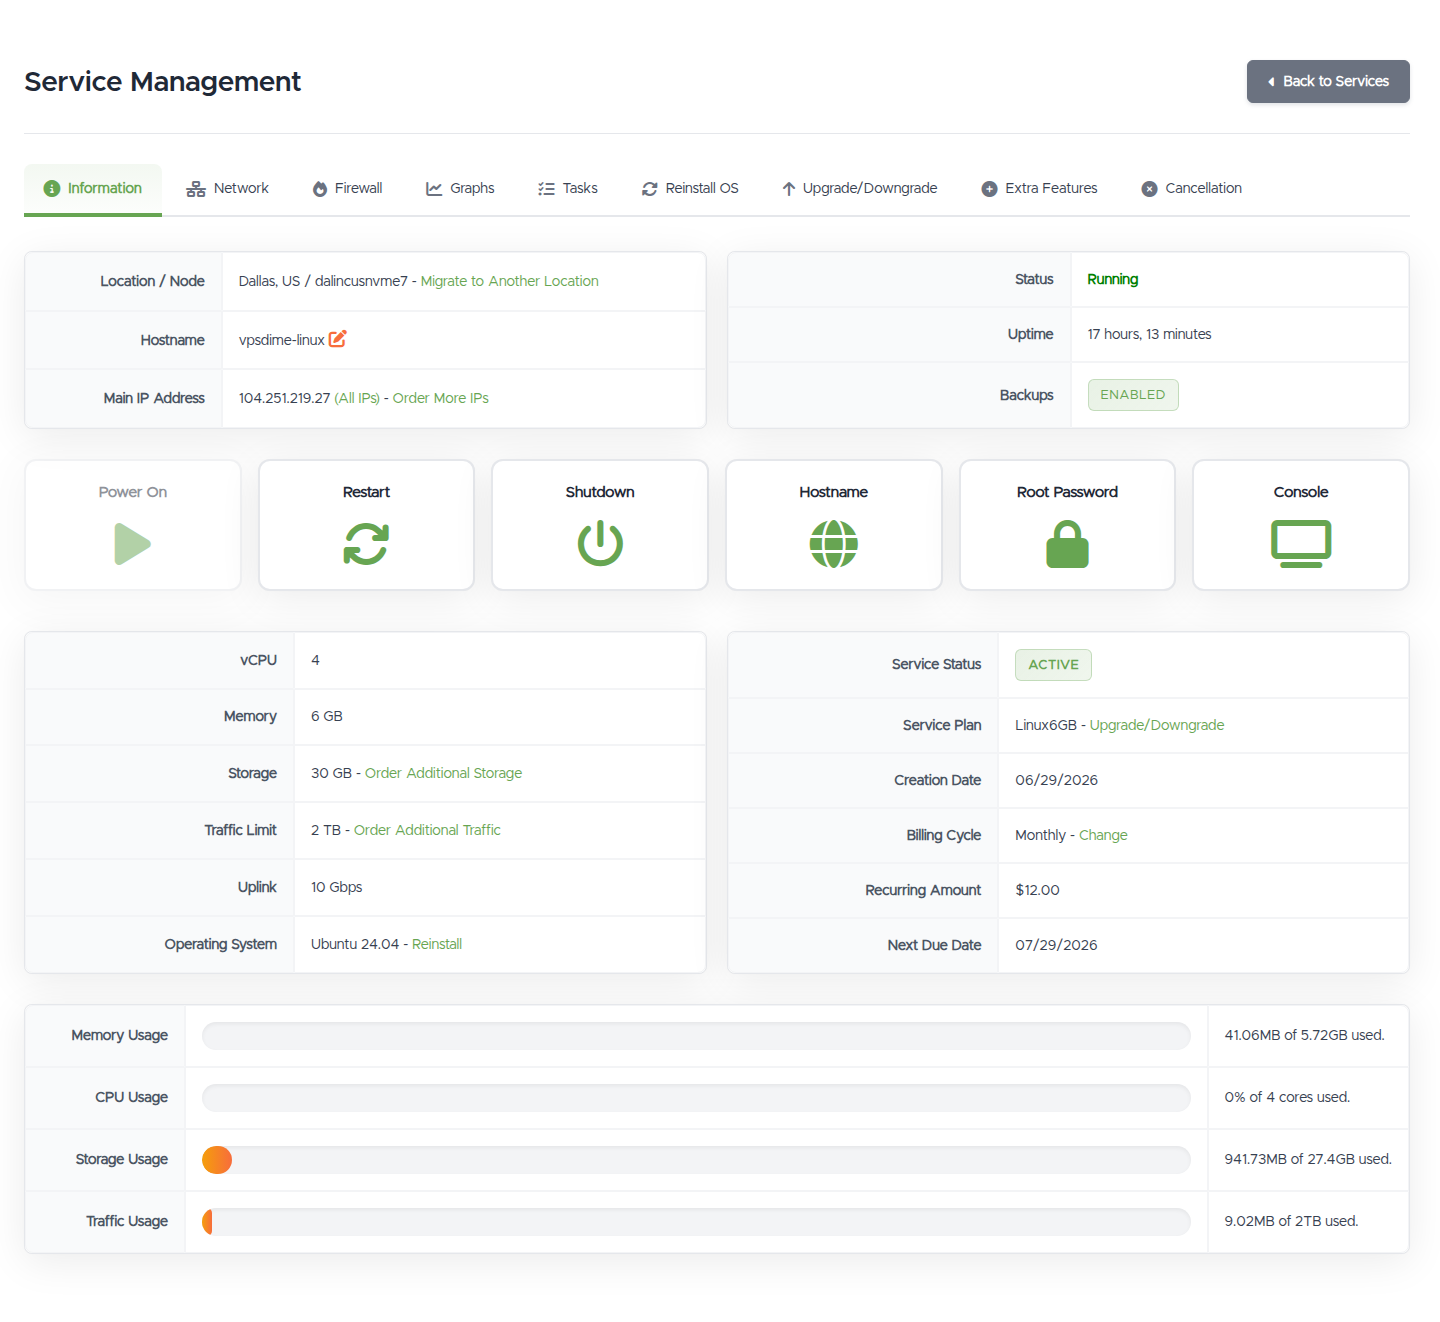Click the recurring amount $12.00
This screenshot has height=1322, width=1440.
[1037, 890]
